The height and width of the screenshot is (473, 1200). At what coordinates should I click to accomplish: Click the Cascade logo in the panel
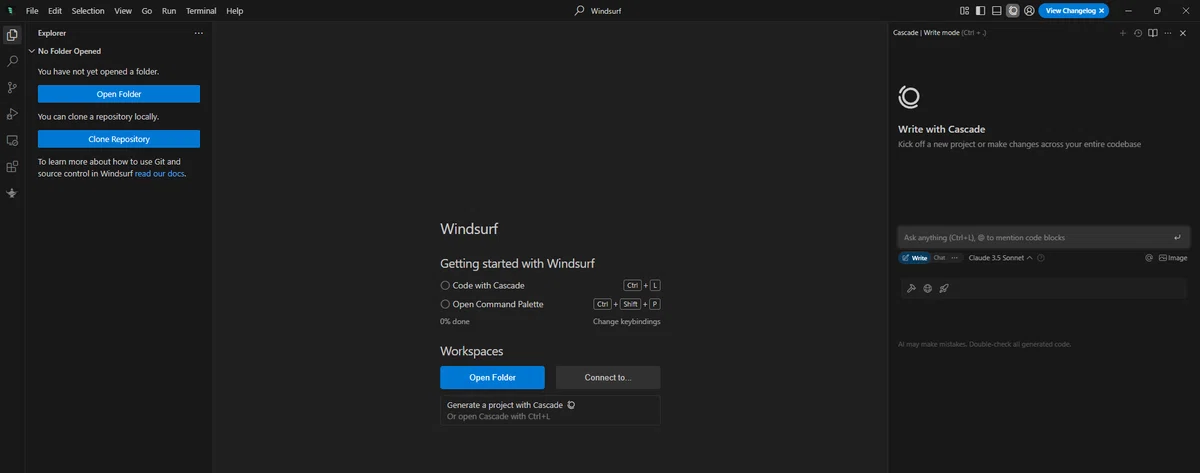909,97
